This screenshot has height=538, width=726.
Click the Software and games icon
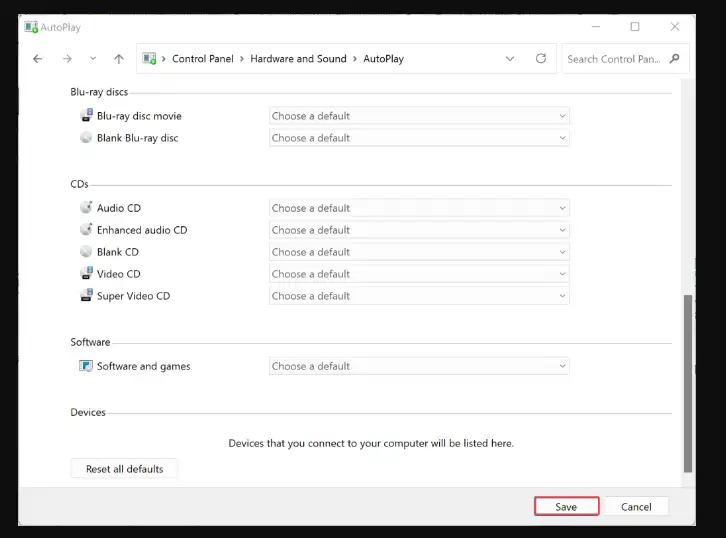[86, 366]
